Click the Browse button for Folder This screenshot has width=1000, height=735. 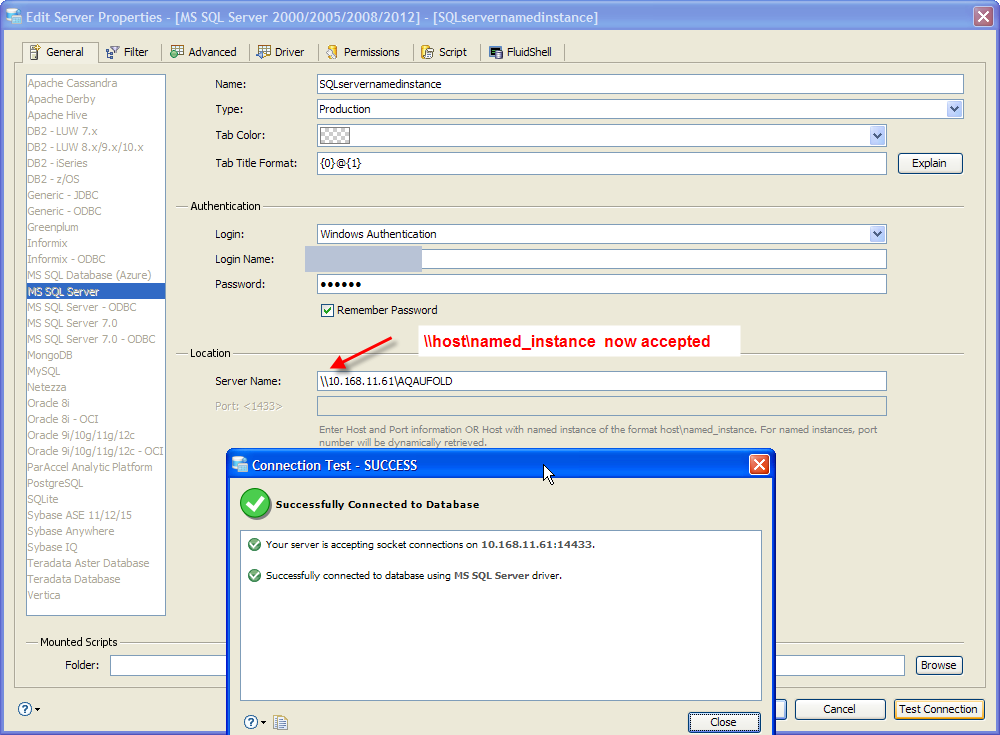938,665
